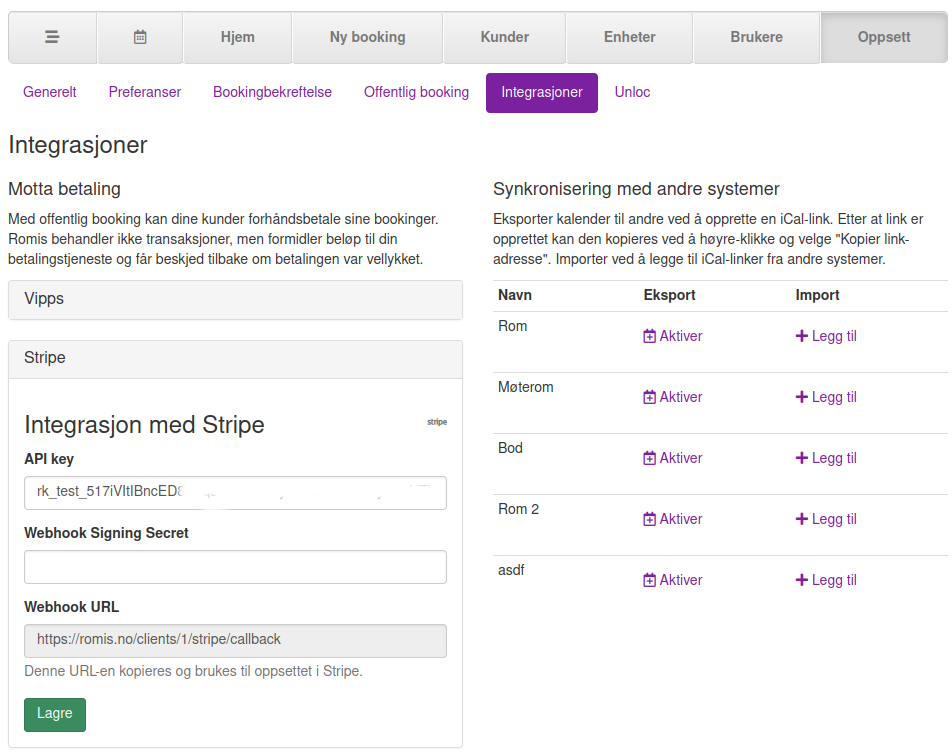Click the Møterom row name

coord(526,387)
